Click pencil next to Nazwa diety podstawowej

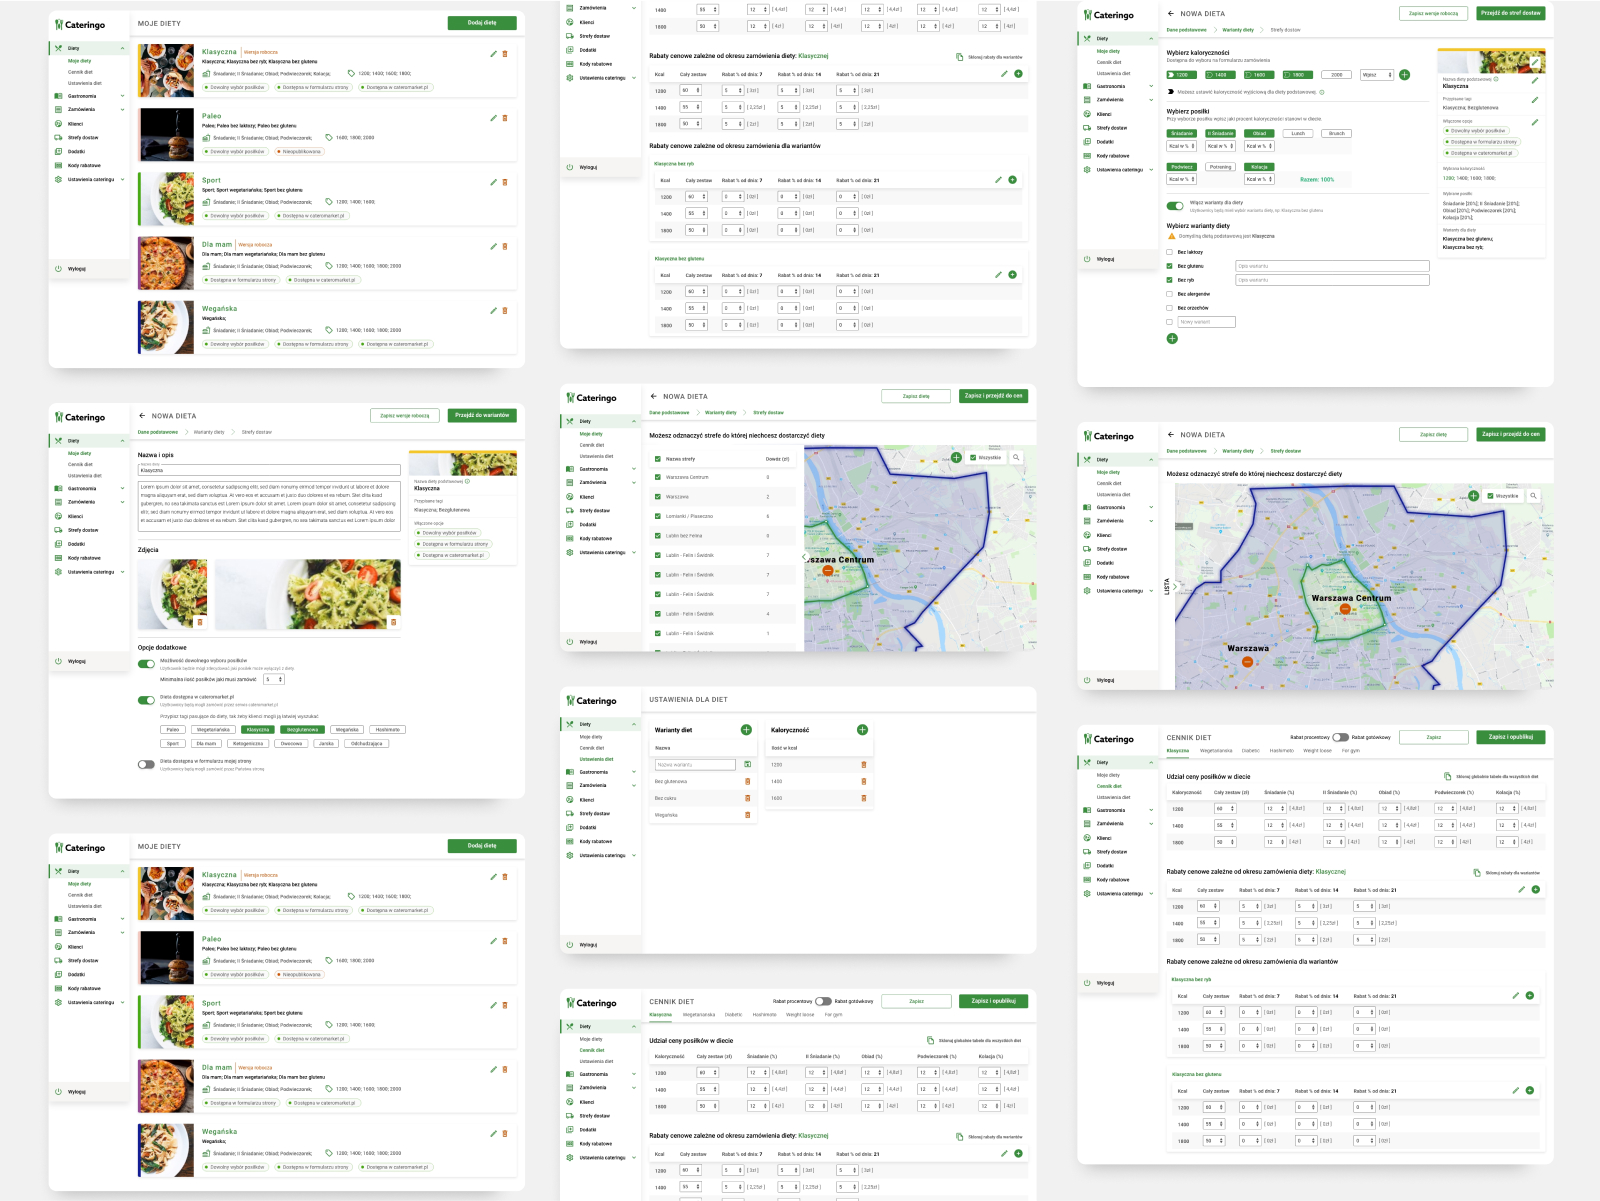pyautogui.click(x=1535, y=80)
